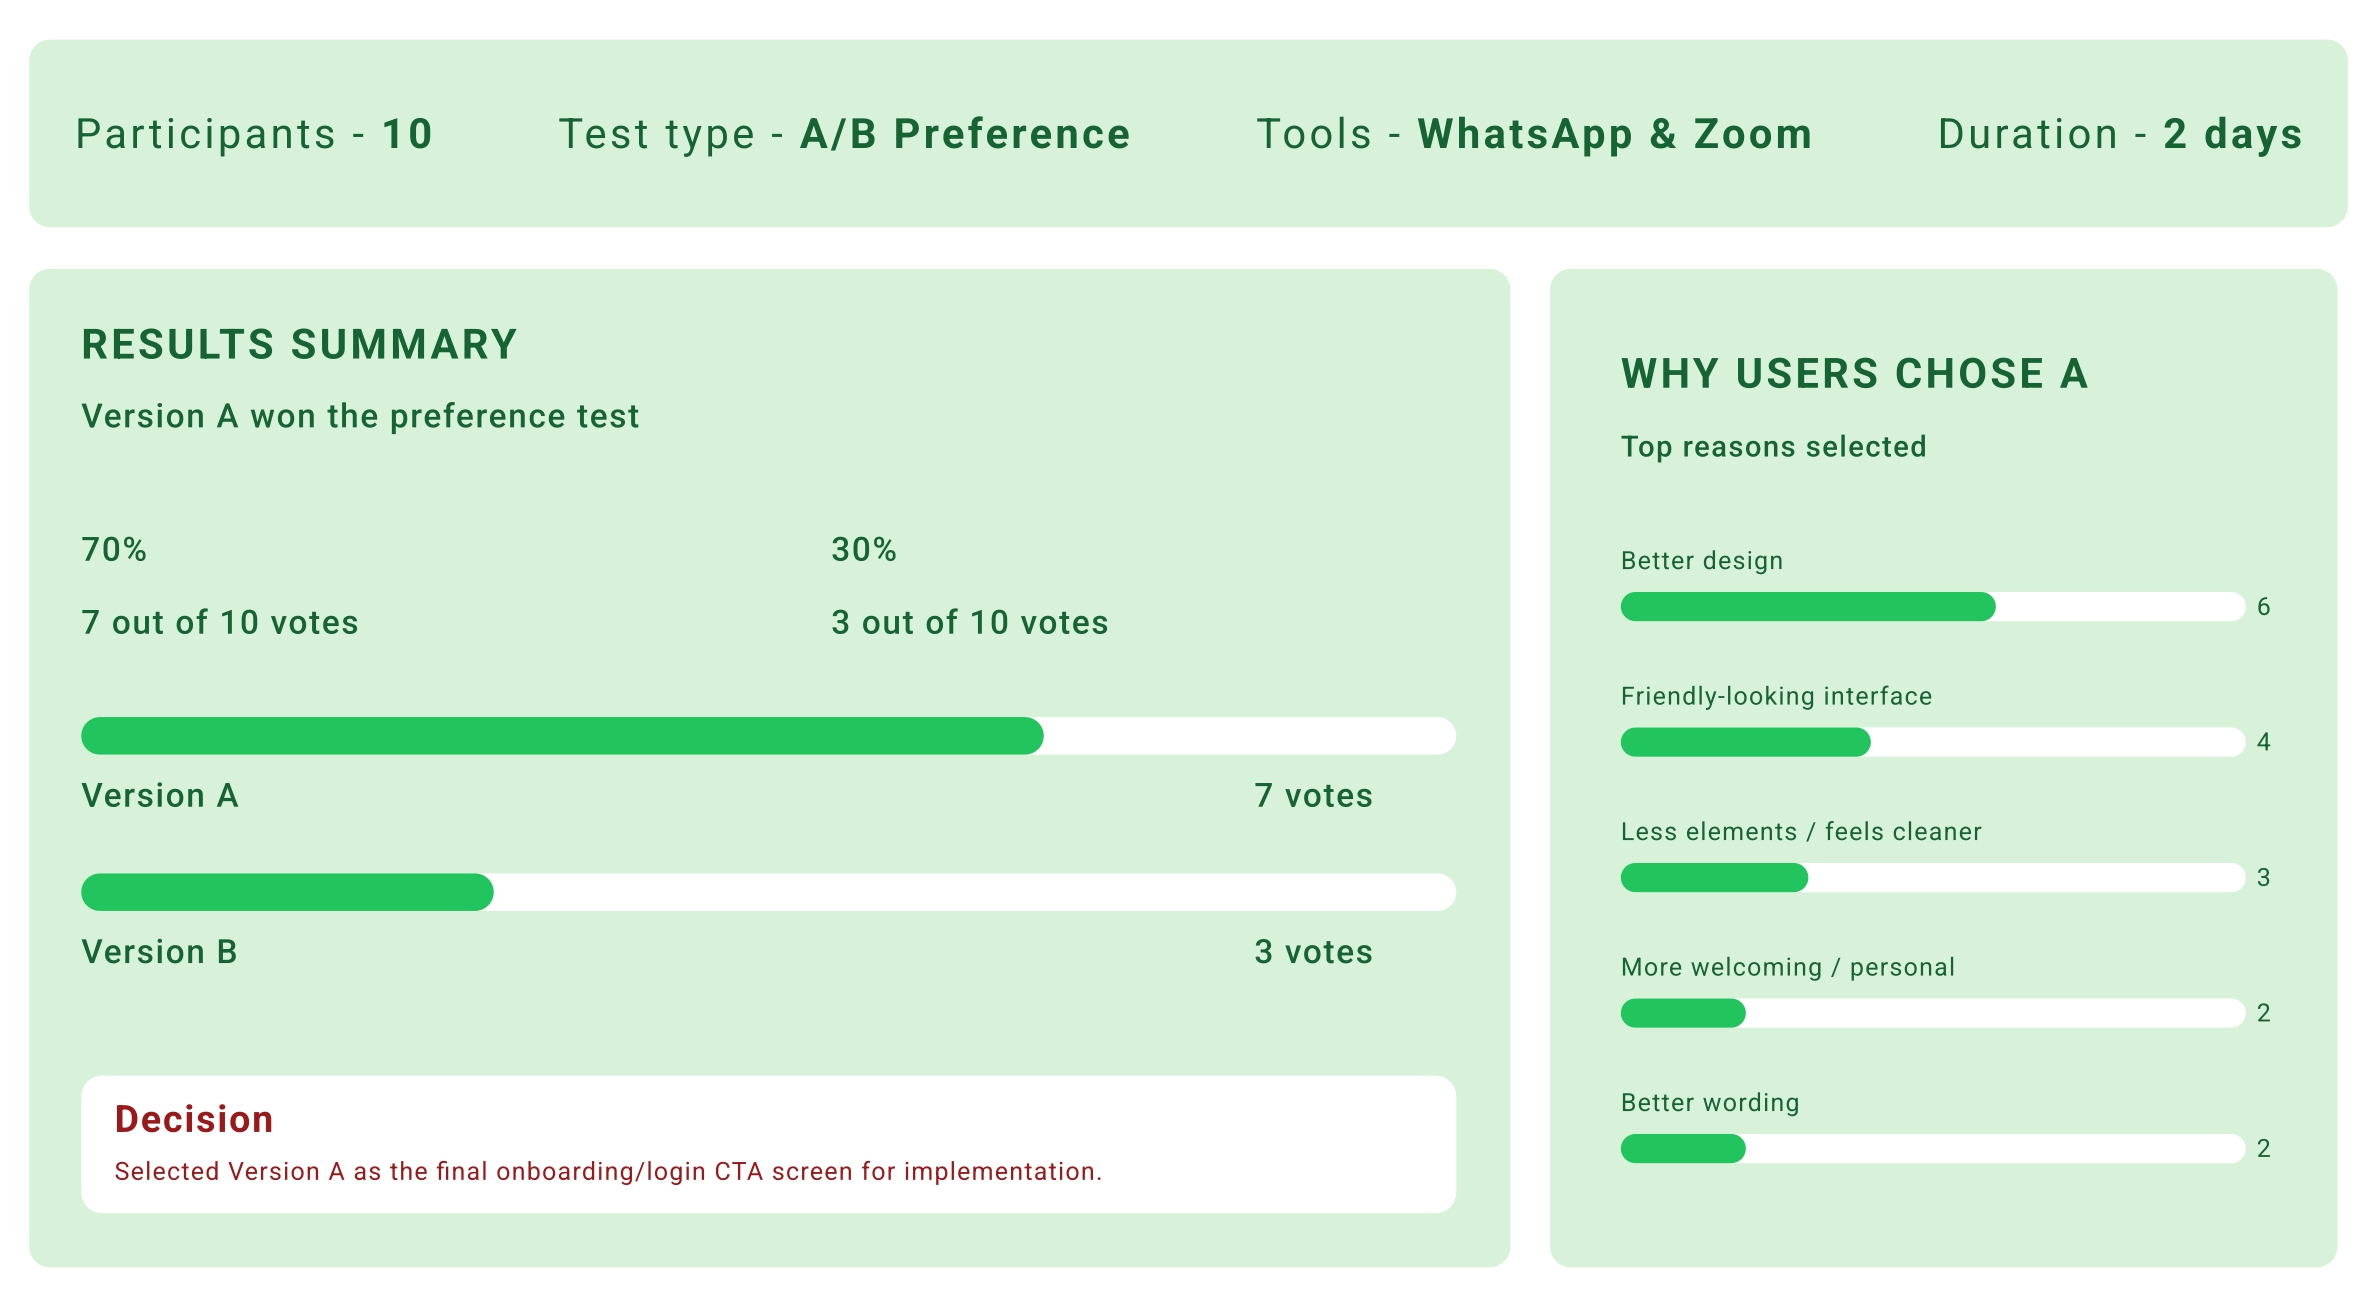Click the Version A vote progress bar
2375x1307 pixels.
pyautogui.click(x=767, y=736)
